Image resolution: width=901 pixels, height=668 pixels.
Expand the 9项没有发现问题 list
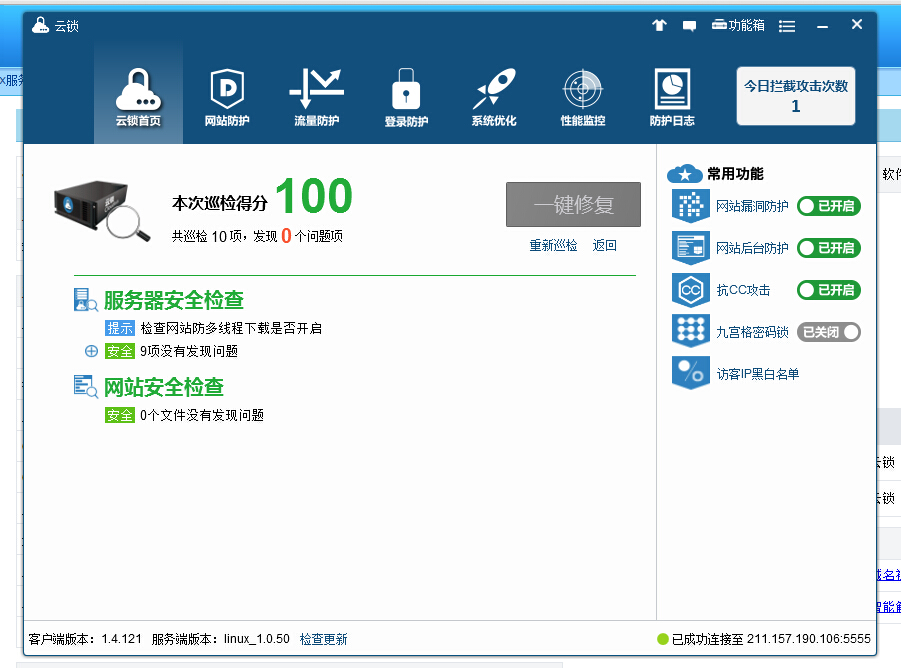point(91,351)
